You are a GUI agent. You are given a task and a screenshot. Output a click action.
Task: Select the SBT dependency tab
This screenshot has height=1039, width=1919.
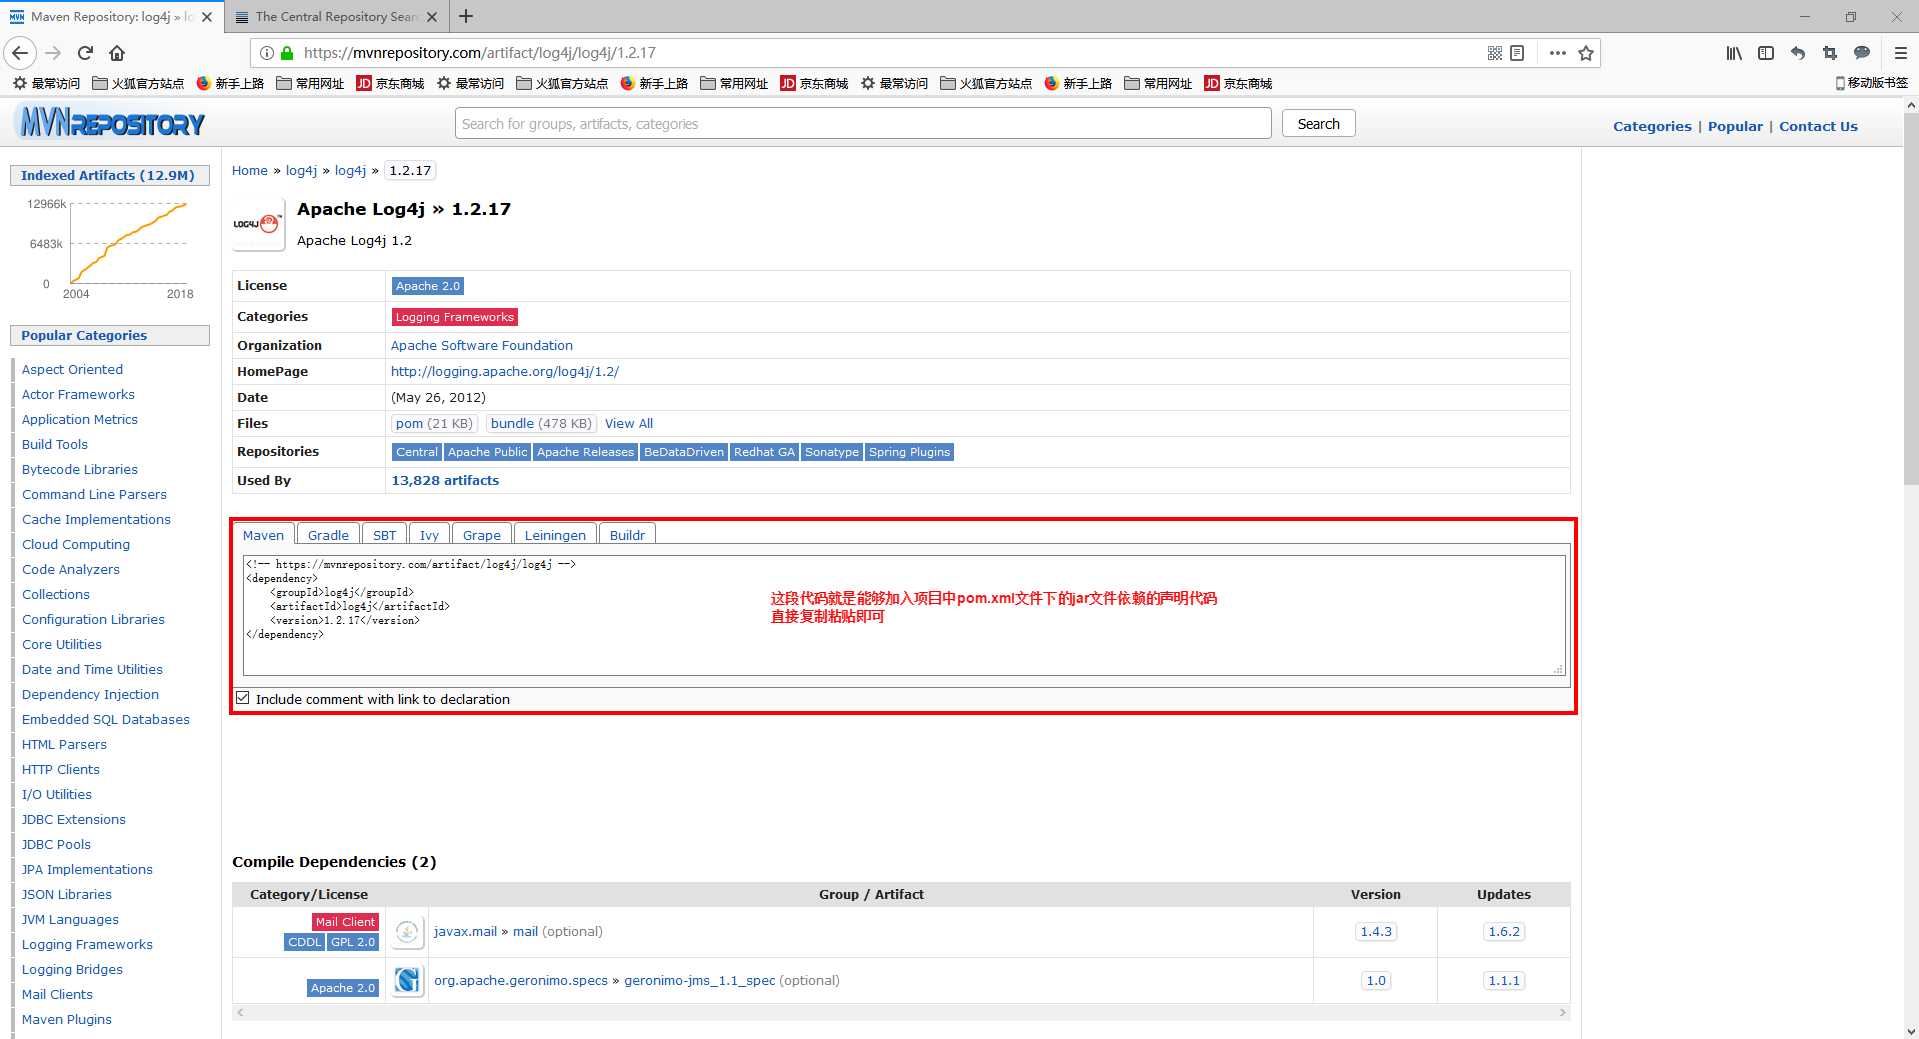[384, 535]
